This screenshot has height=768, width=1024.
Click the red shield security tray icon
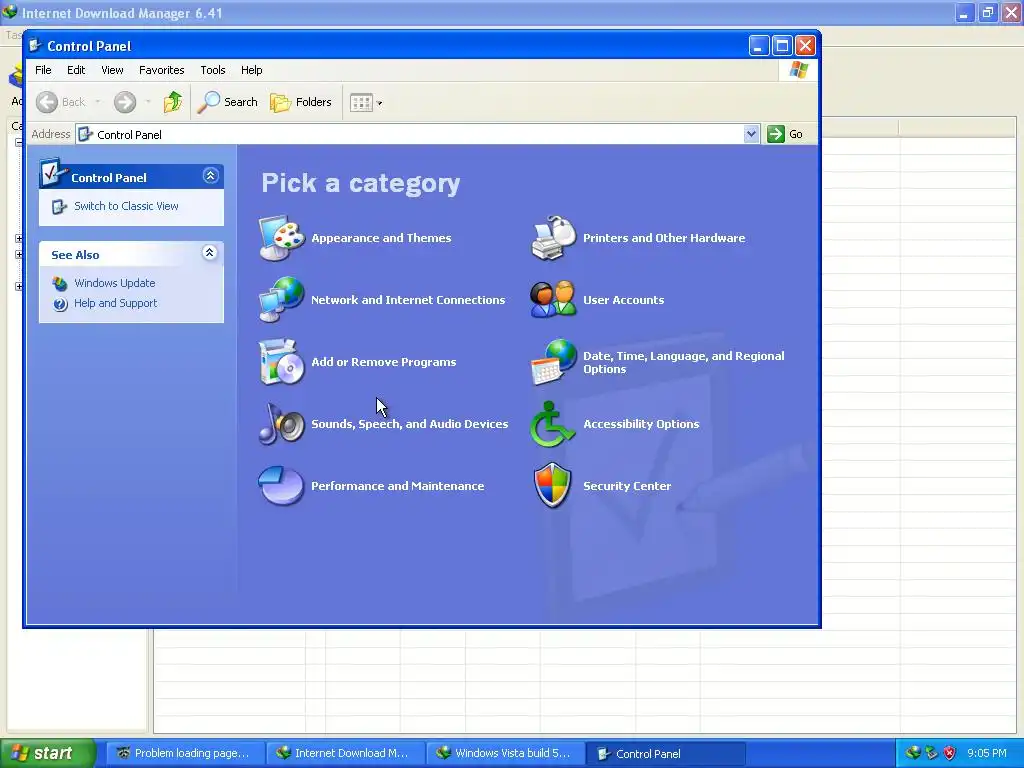tap(950, 753)
